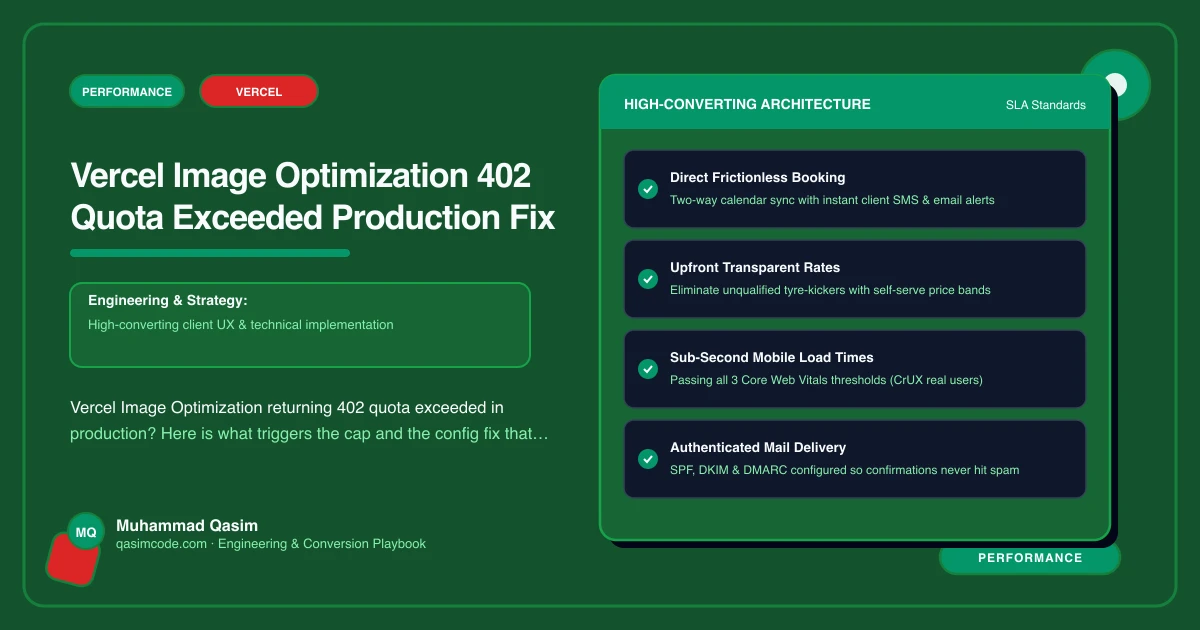
Task: Click the check icon beside Upfront Transparent Rates
Action: click(x=647, y=279)
